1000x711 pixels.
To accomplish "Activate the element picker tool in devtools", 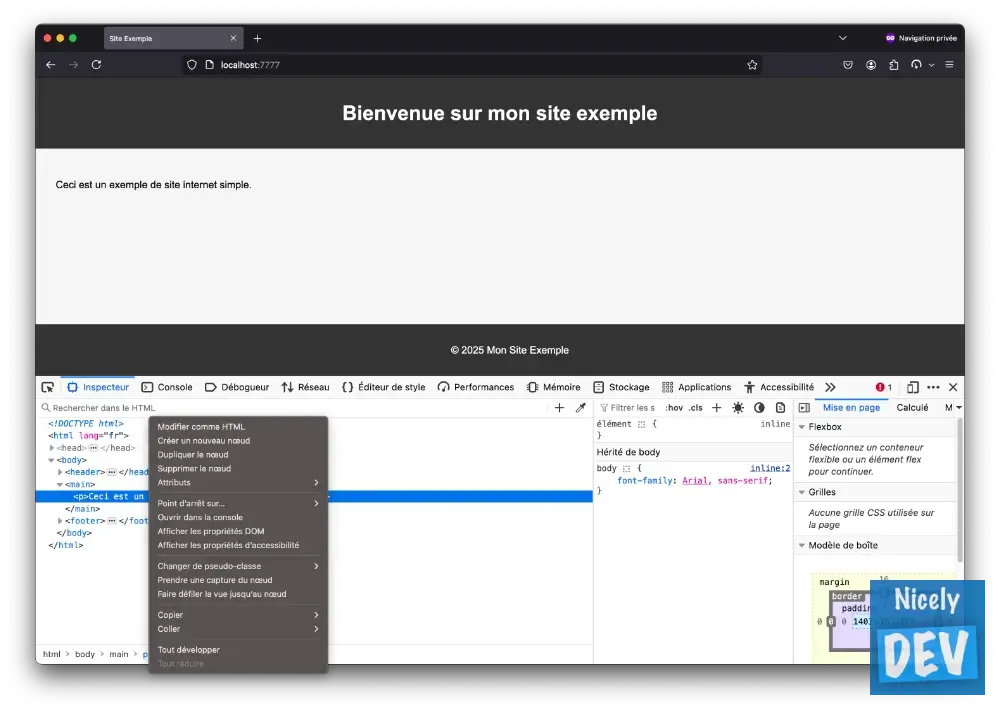I will pos(48,387).
